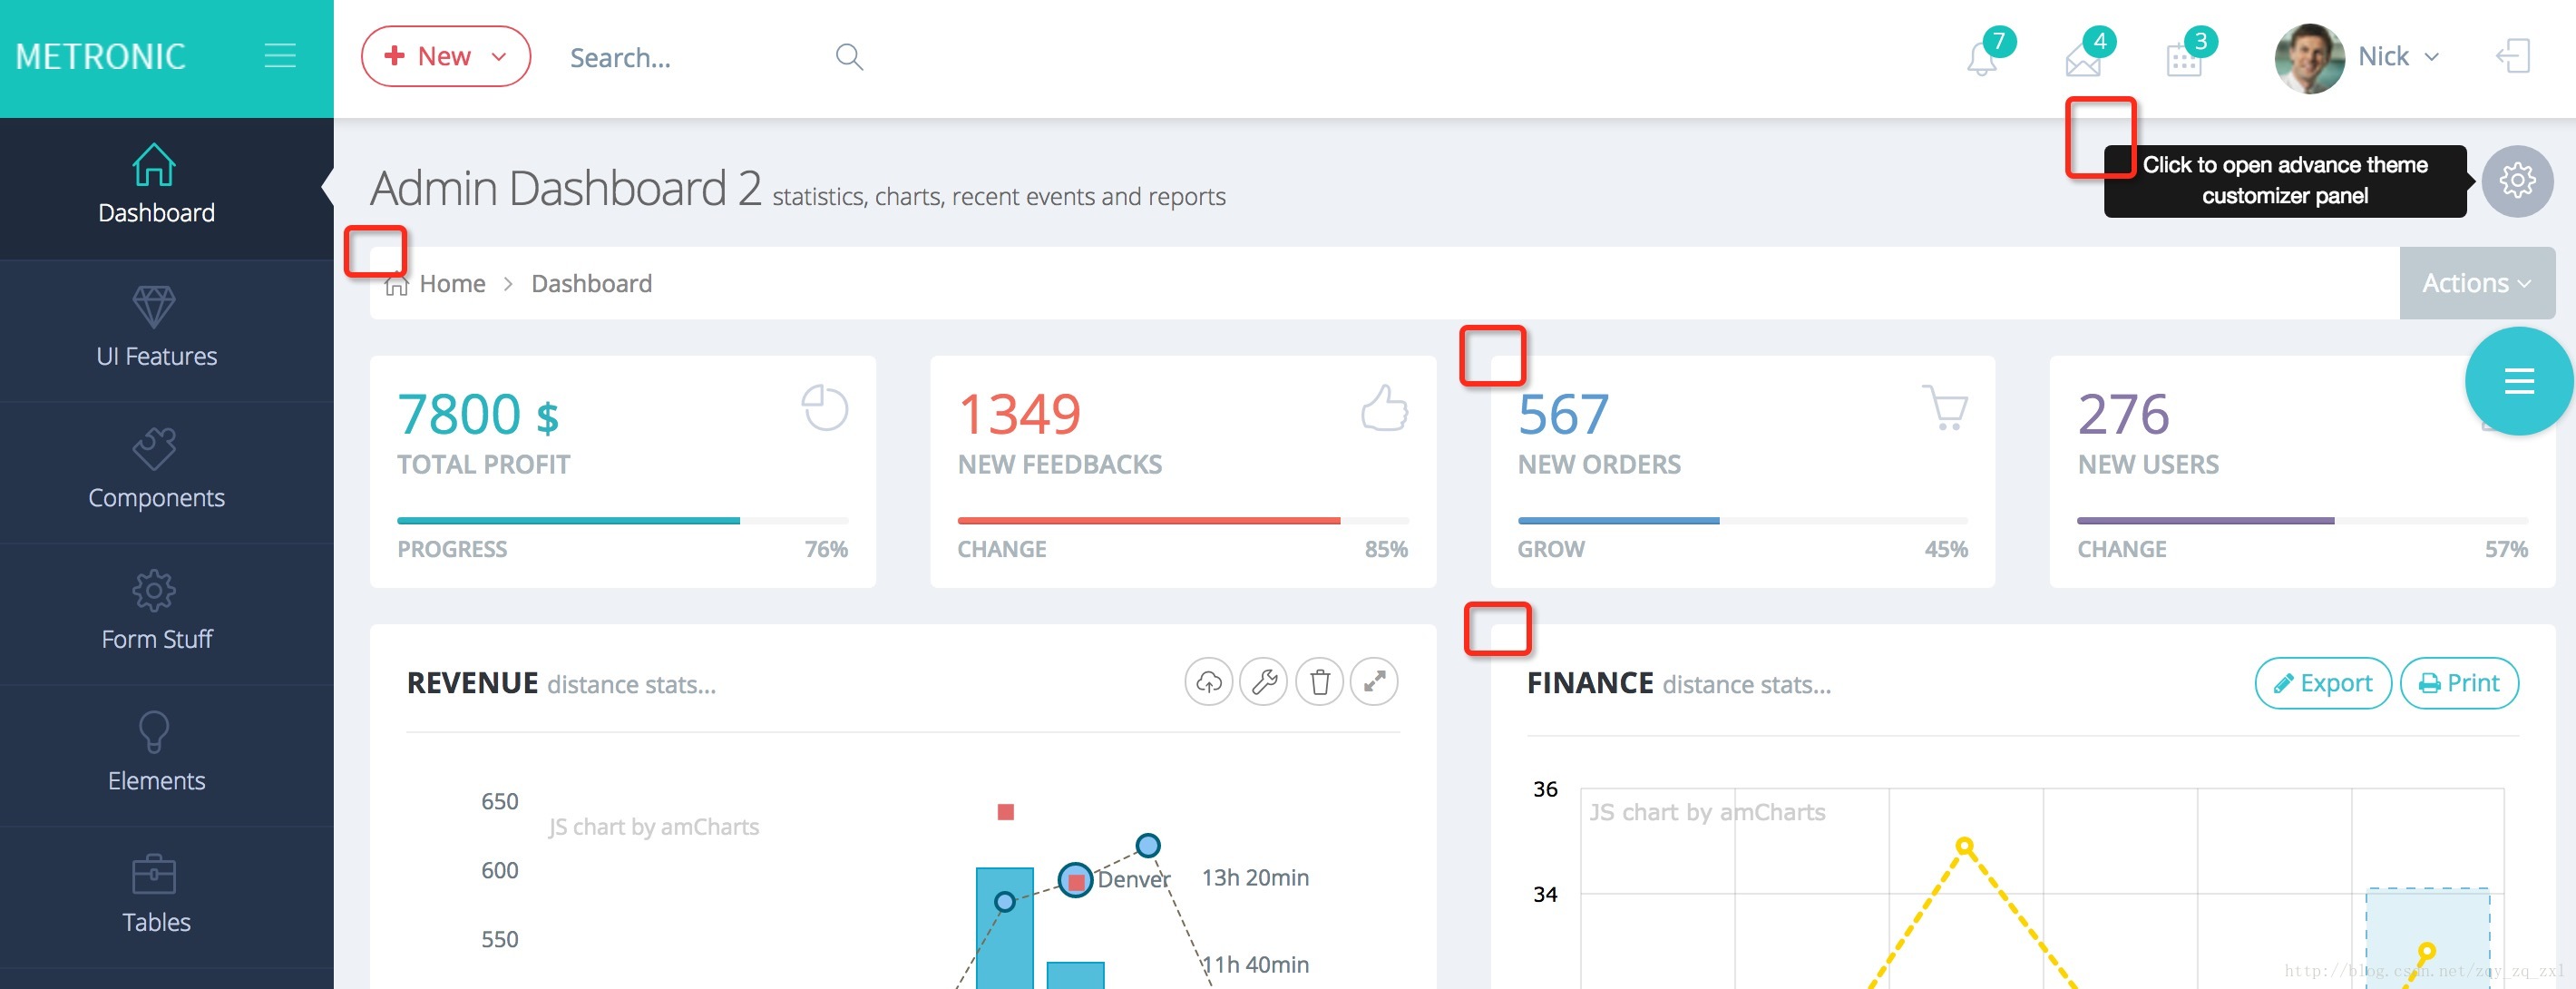Open the theme customizer gear icon
Viewport: 2576px width, 989px height.
click(2517, 181)
